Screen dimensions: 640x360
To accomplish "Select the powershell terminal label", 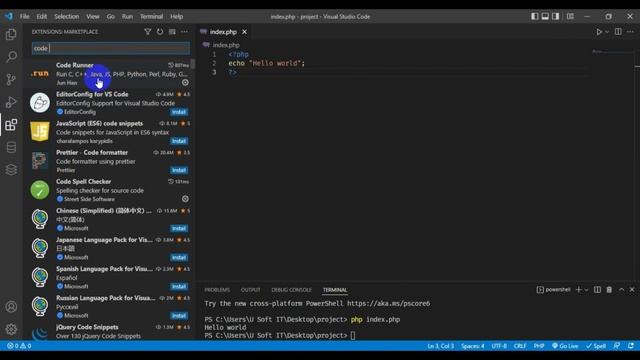I will [x=553, y=290].
